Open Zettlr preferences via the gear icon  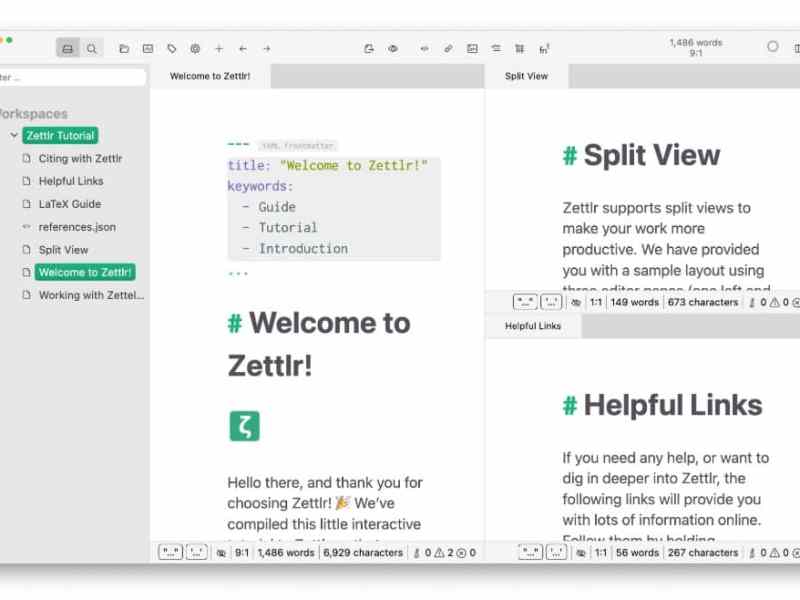[x=196, y=48]
